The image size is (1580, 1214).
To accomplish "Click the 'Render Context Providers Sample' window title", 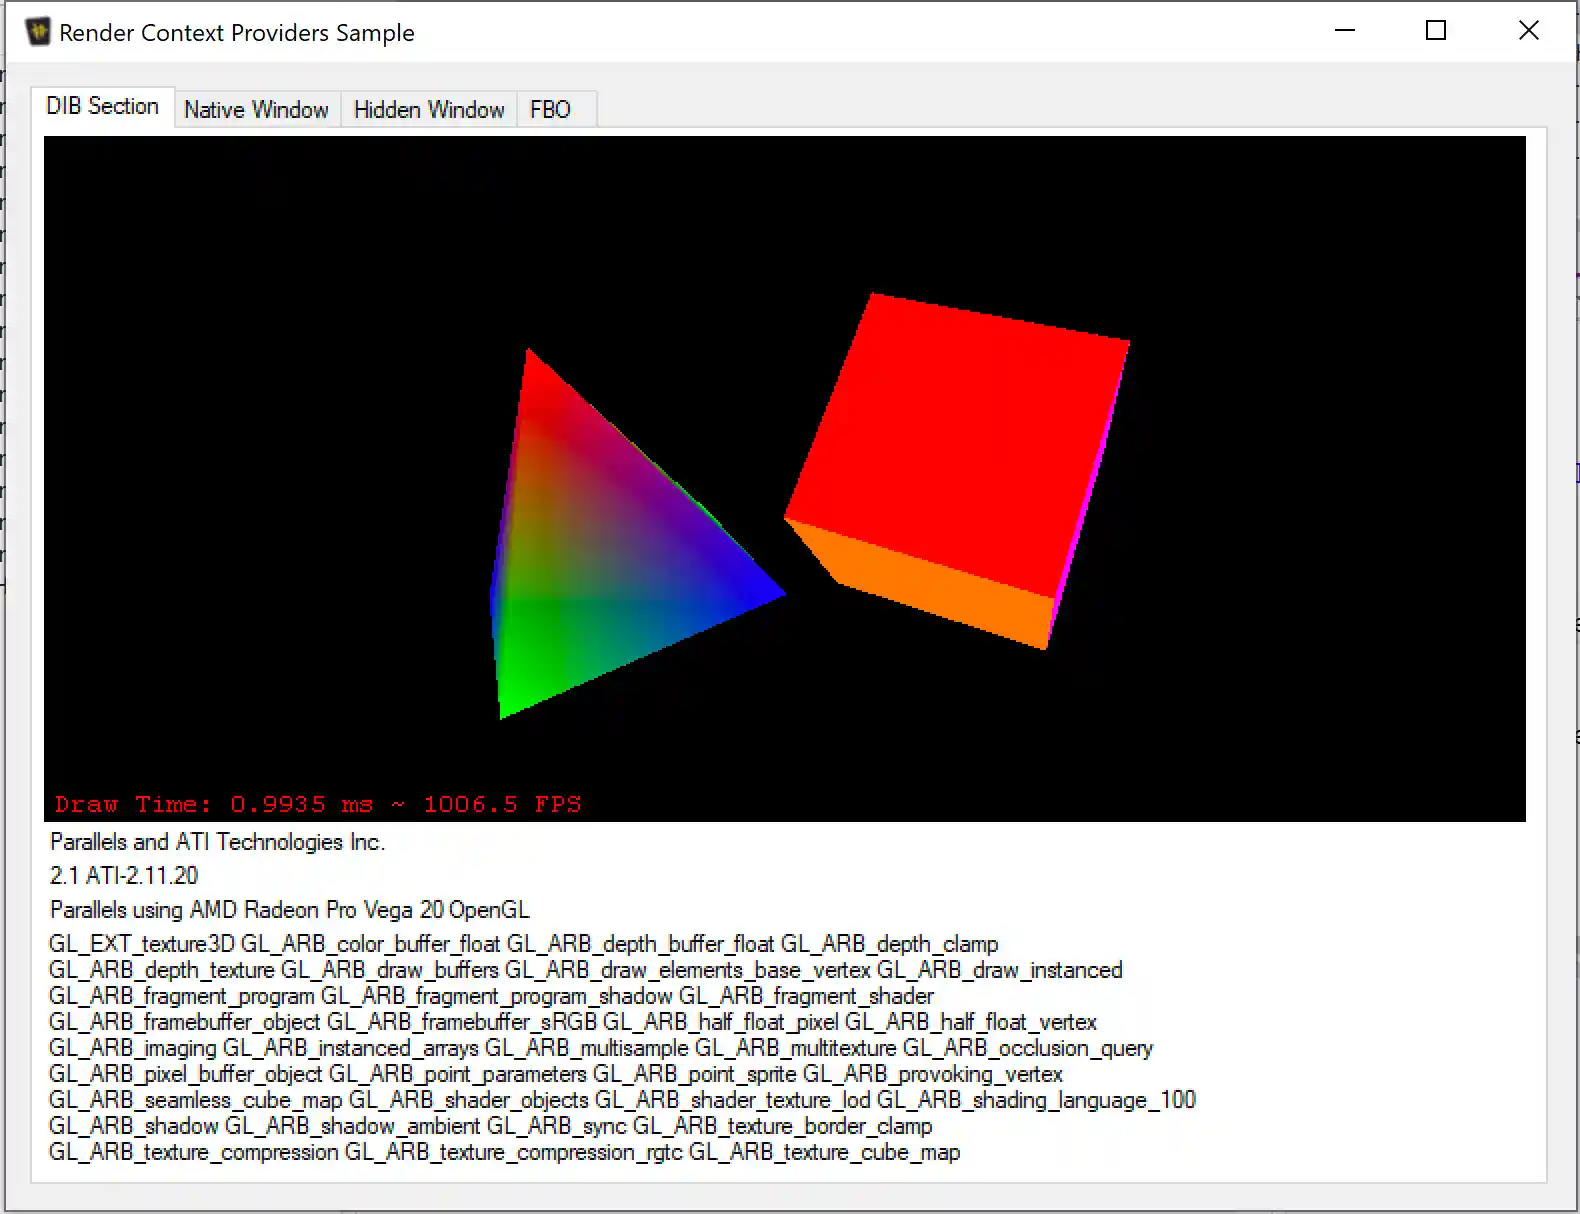I will click(x=236, y=33).
